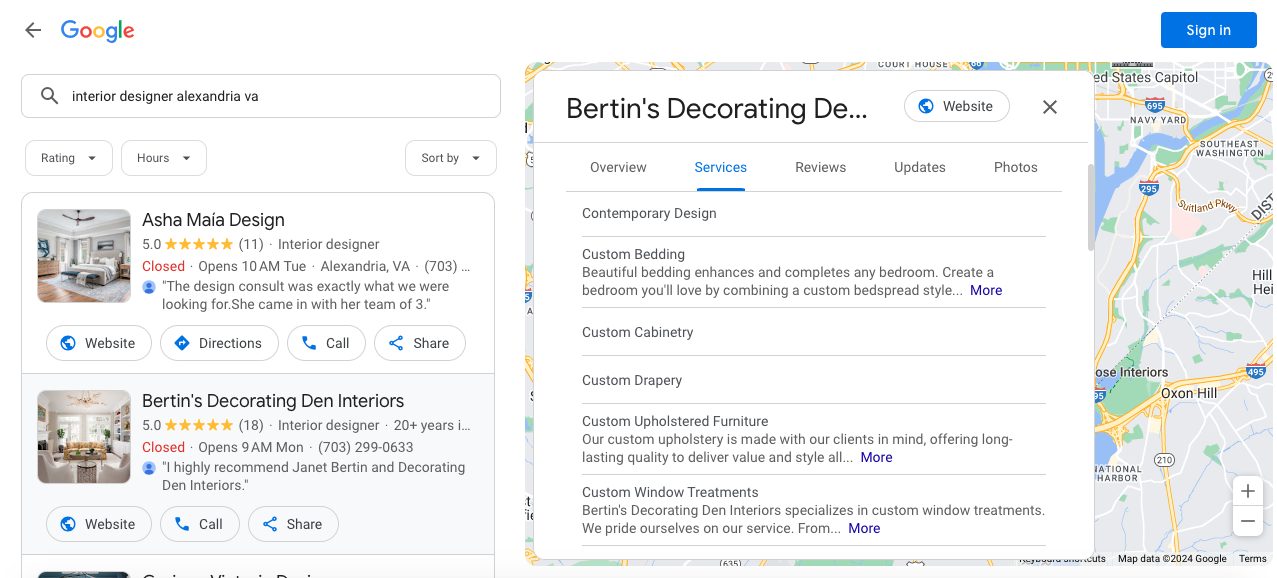Call Asha Maia Design
The width and height of the screenshot is (1277, 578).
click(x=326, y=343)
